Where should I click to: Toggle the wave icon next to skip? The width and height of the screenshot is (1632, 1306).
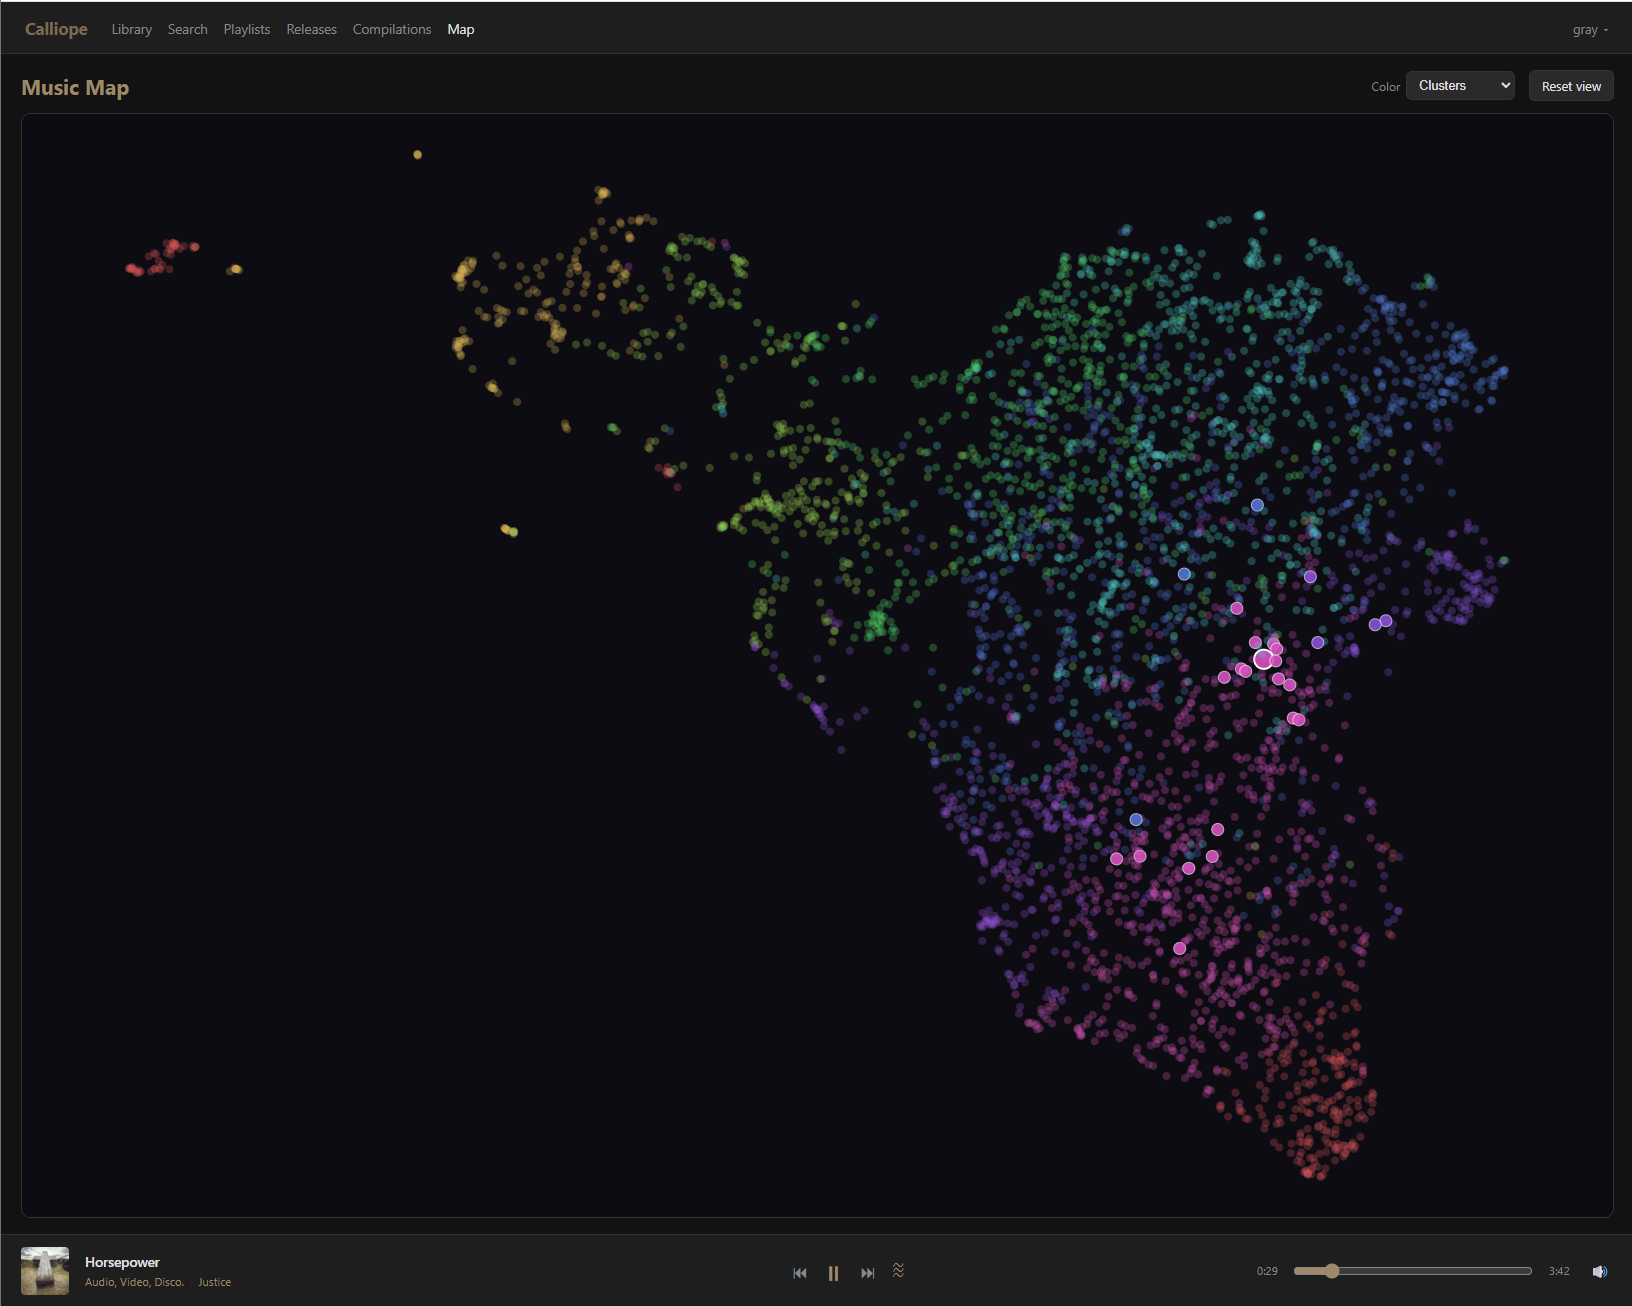click(898, 1270)
